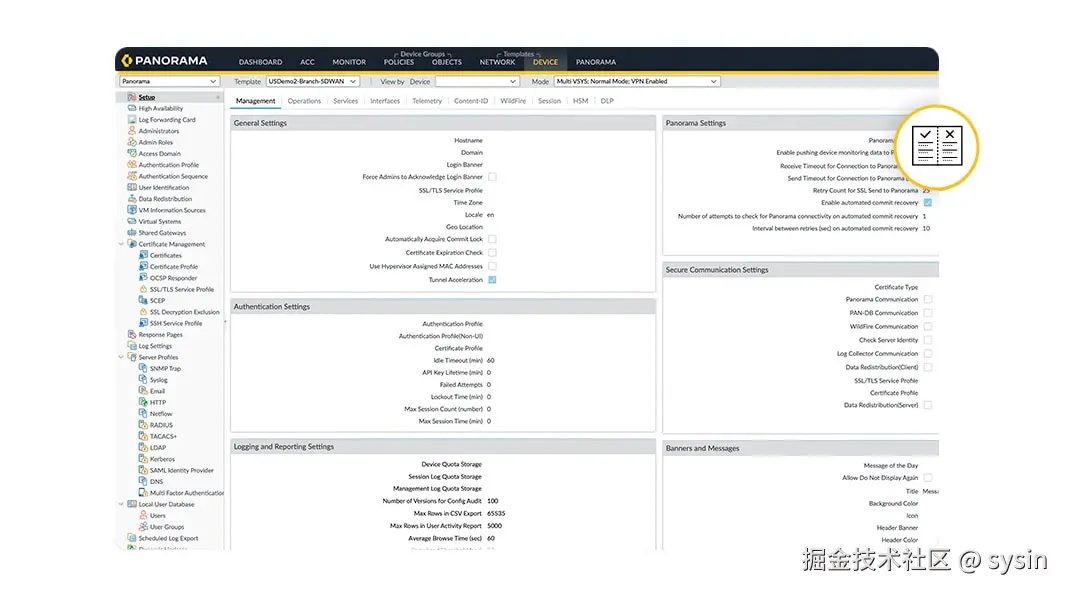
Task: Click the Authentication Settings panel header
Action: (443, 306)
